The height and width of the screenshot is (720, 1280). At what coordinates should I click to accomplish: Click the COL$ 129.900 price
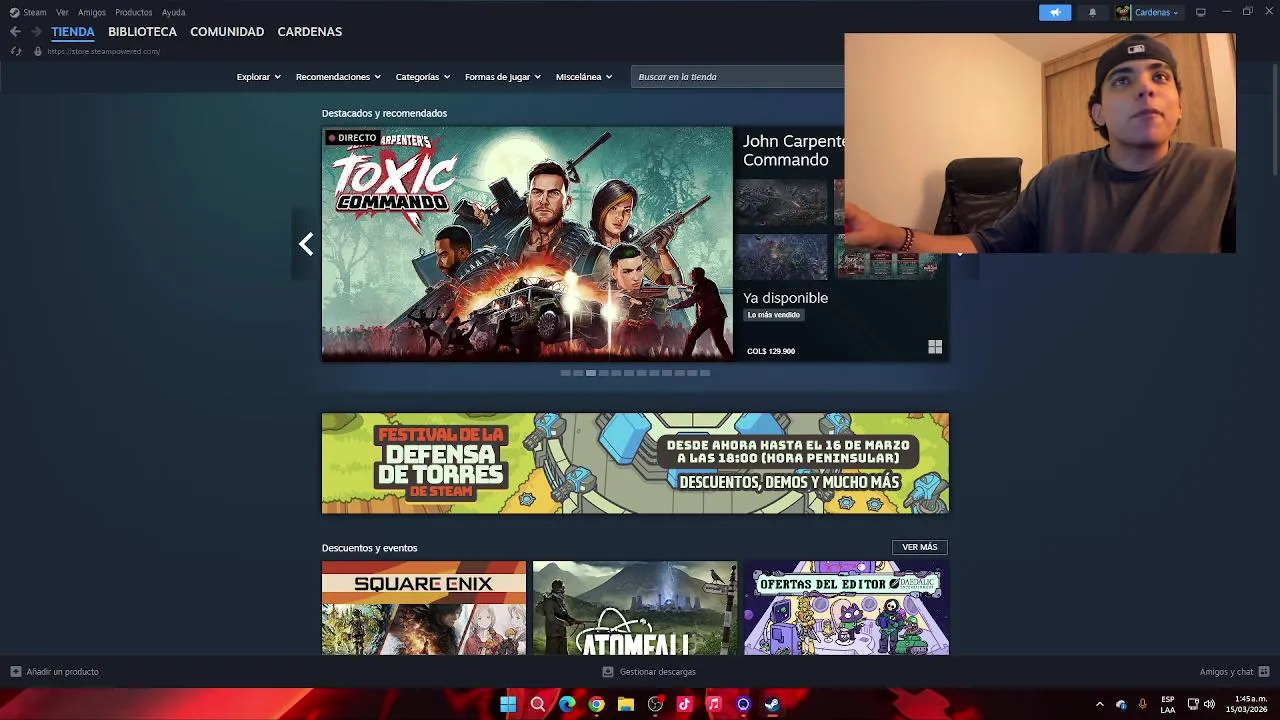click(x=771, y=351)
